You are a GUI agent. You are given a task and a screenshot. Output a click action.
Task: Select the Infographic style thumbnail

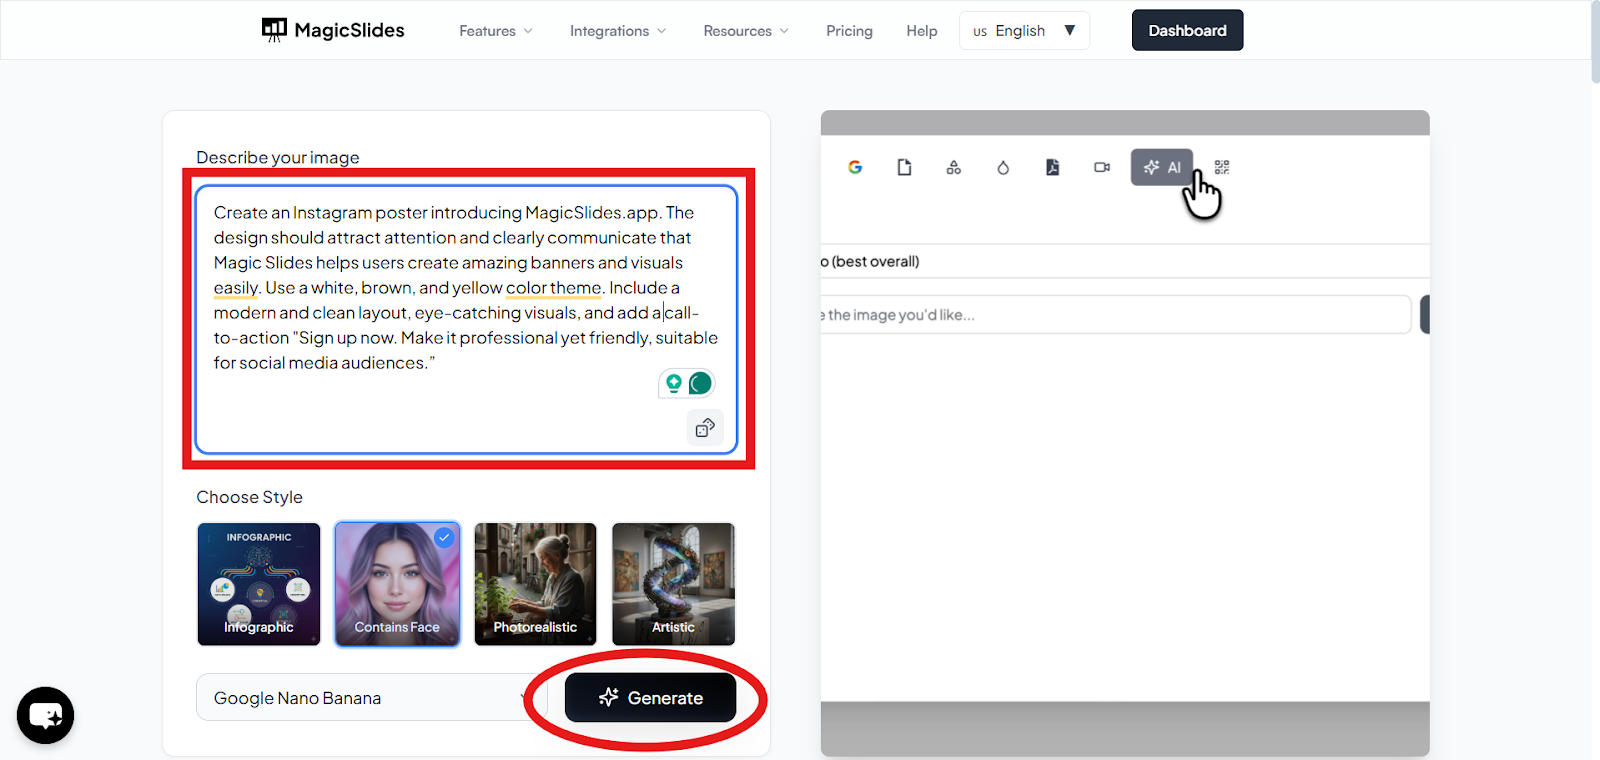tap(259, 584)
